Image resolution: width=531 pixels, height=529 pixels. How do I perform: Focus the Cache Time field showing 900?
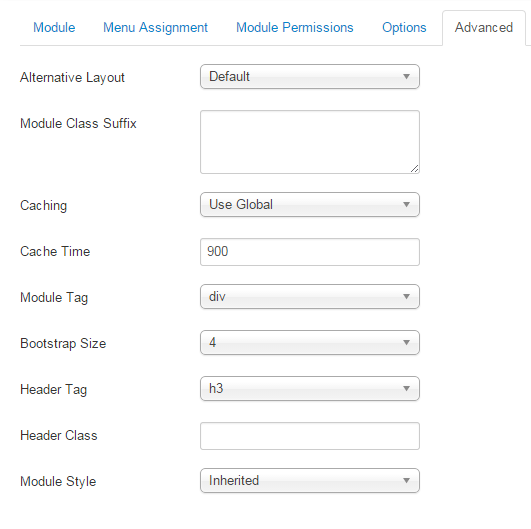310,252
